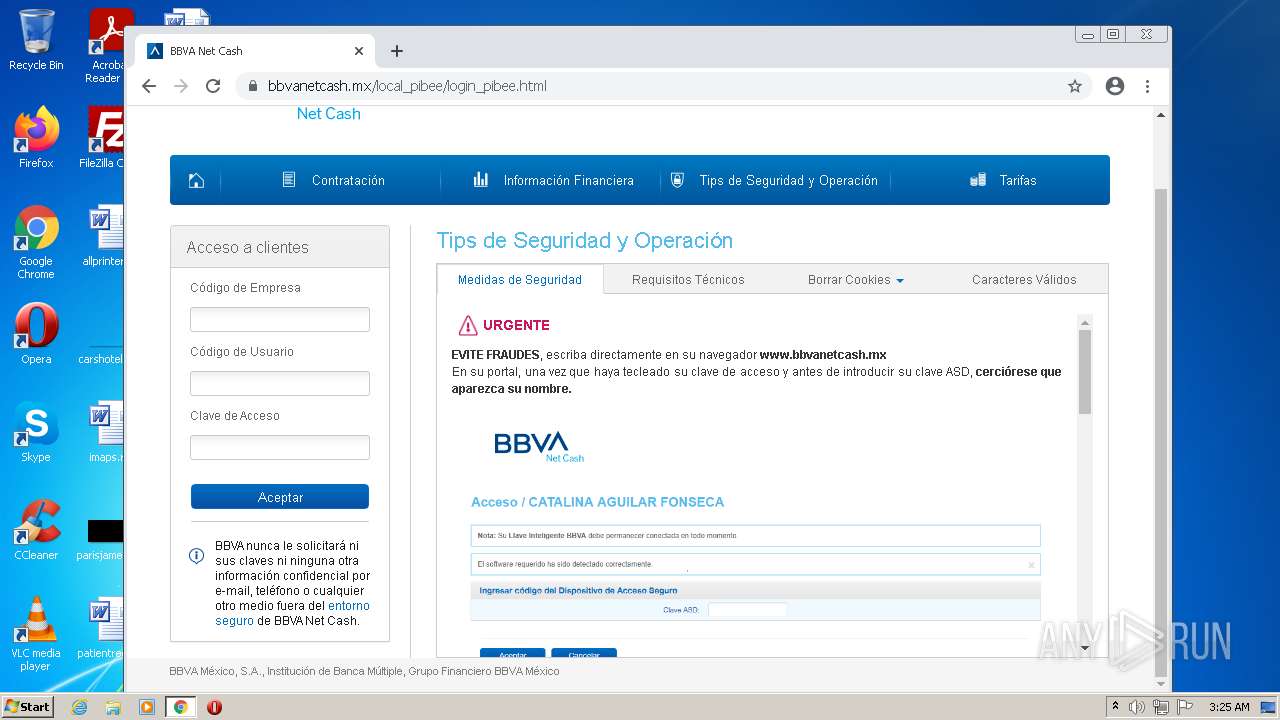Expand the Borrar Cookies dropdown
This screenshot has width=1280, height=720.
pos(855,279)
